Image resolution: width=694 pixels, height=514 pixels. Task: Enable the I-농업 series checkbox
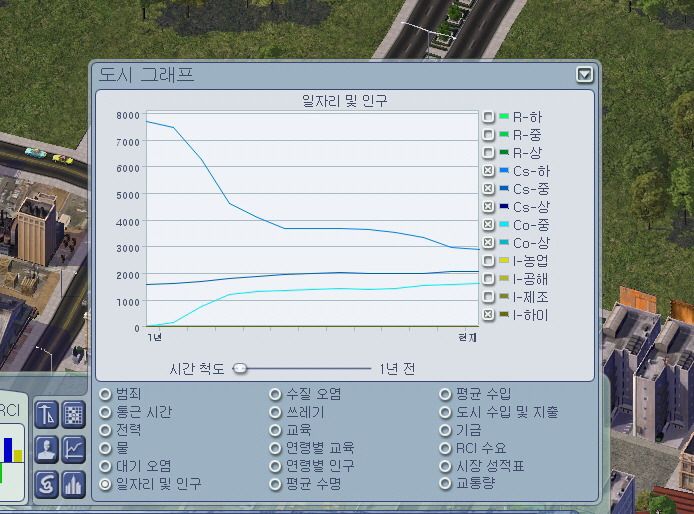point(488,261)
